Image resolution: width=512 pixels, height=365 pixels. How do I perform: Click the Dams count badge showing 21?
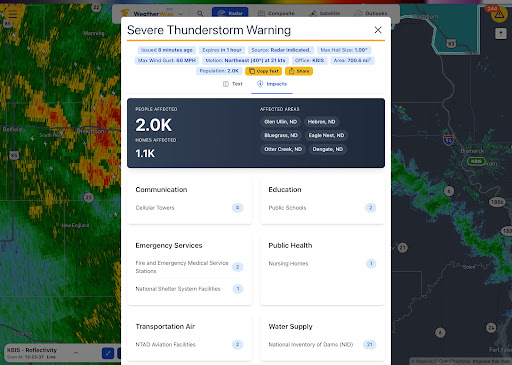coord(369,344)
